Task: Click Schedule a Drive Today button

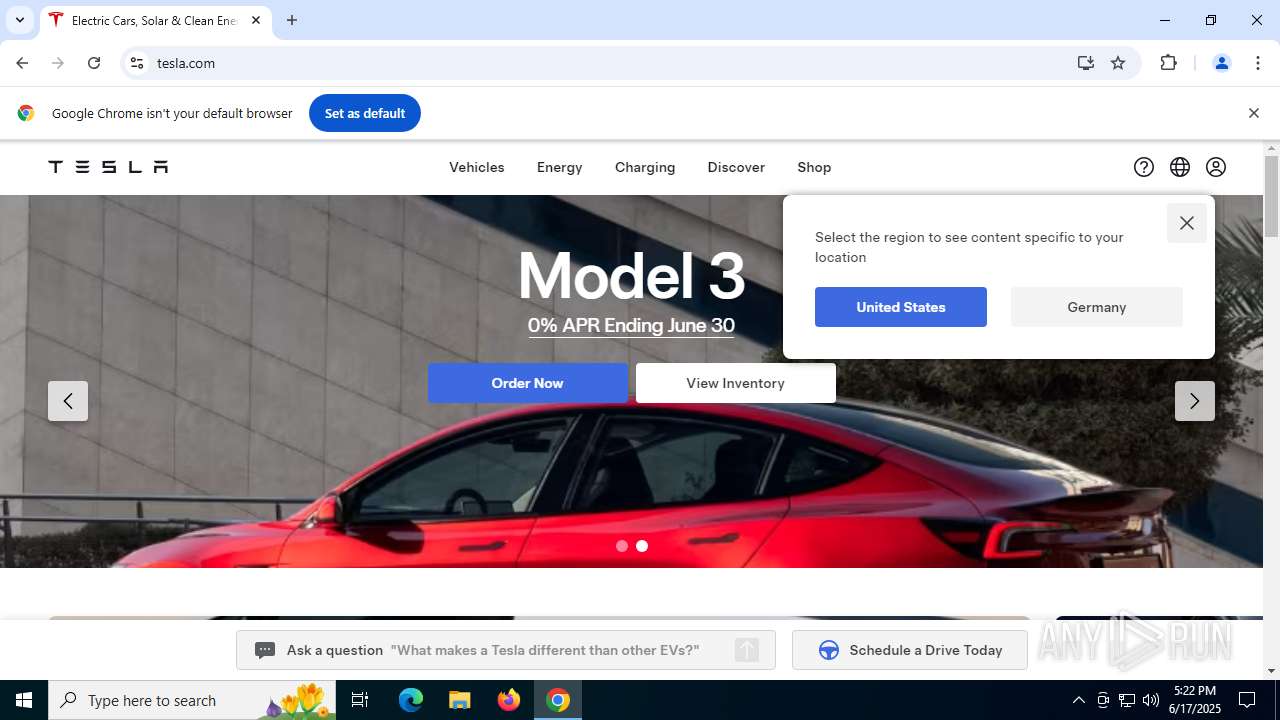Action: (x=910, y=650)
